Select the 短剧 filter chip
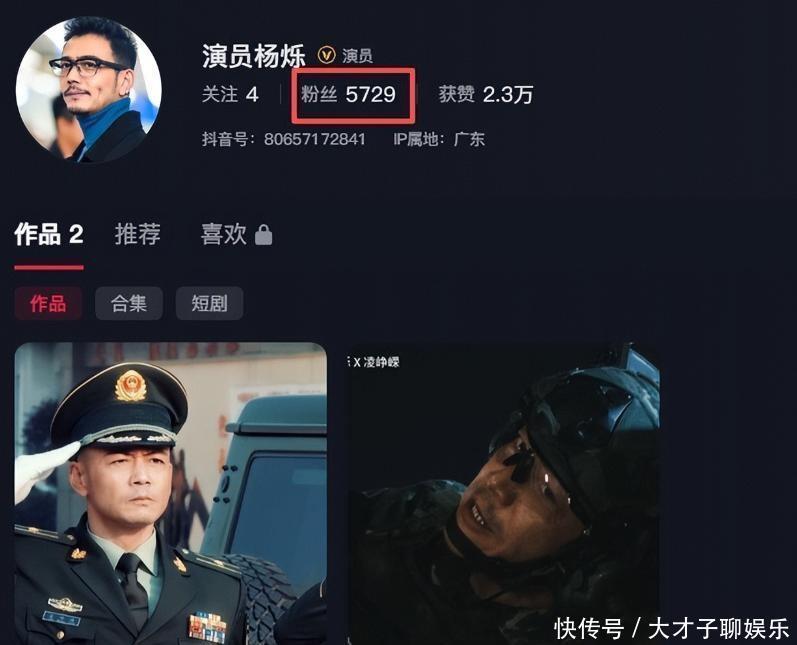The width and height of the screenshot is (797, 645). pyautogui.click(x=209, y=303)
